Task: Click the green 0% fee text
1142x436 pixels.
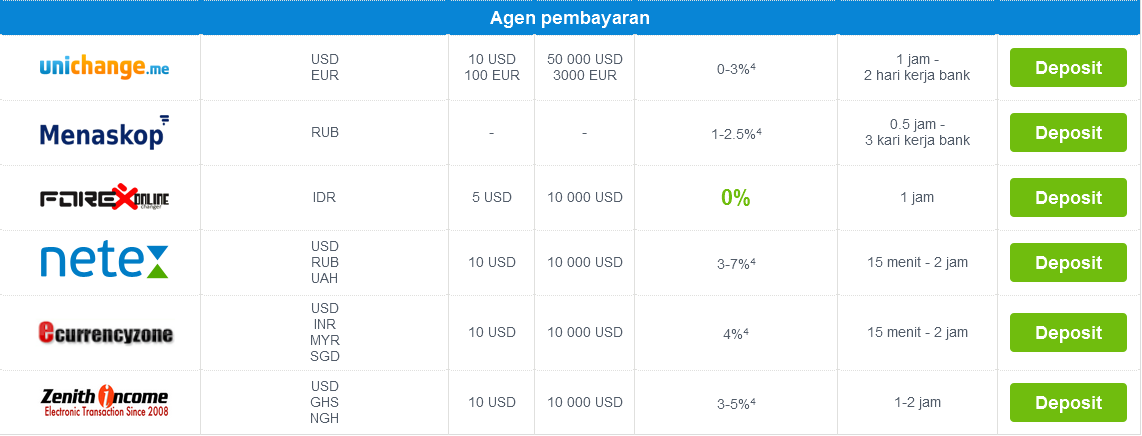Action: click(736, 197)
